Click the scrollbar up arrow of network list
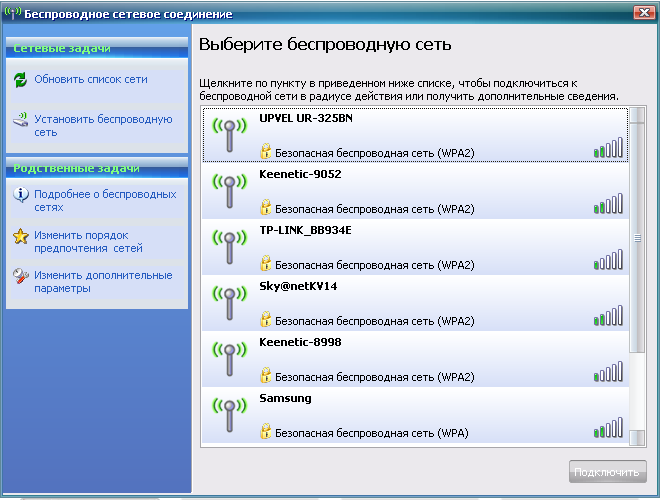The height and width of the screenshot is (500, 660). [637, 115]
